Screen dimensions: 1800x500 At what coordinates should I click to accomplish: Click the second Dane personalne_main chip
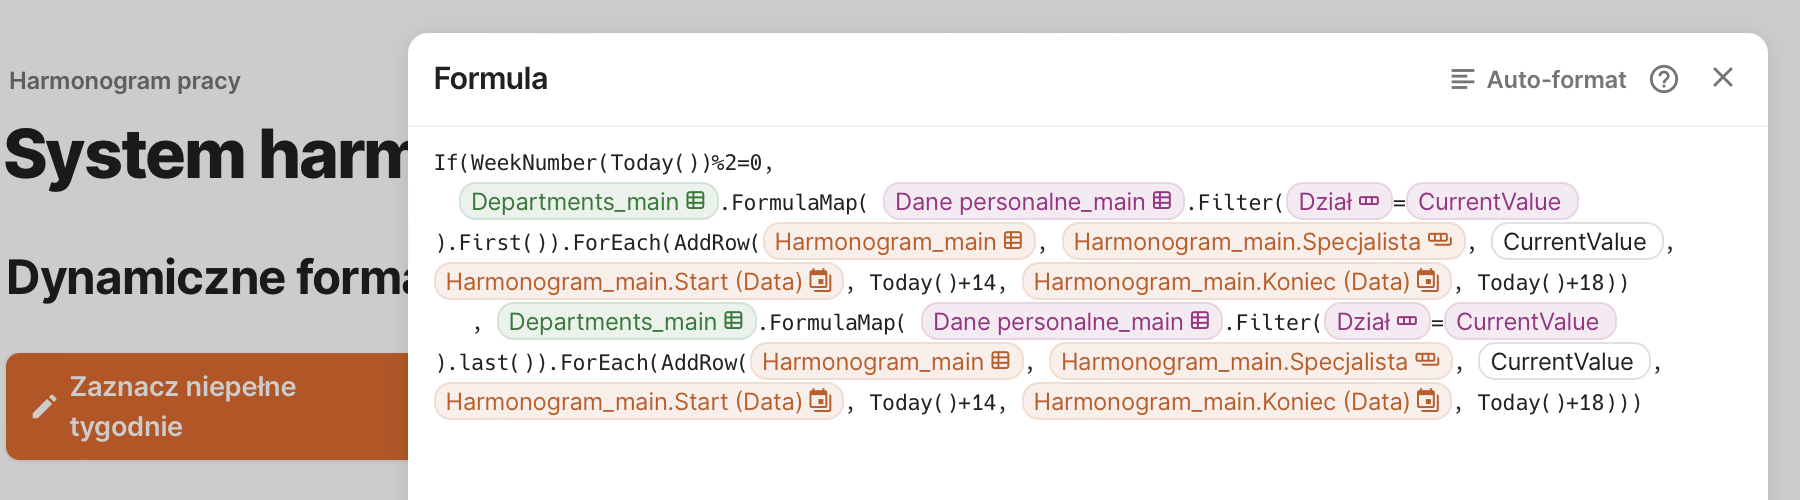pos(1070,322)
